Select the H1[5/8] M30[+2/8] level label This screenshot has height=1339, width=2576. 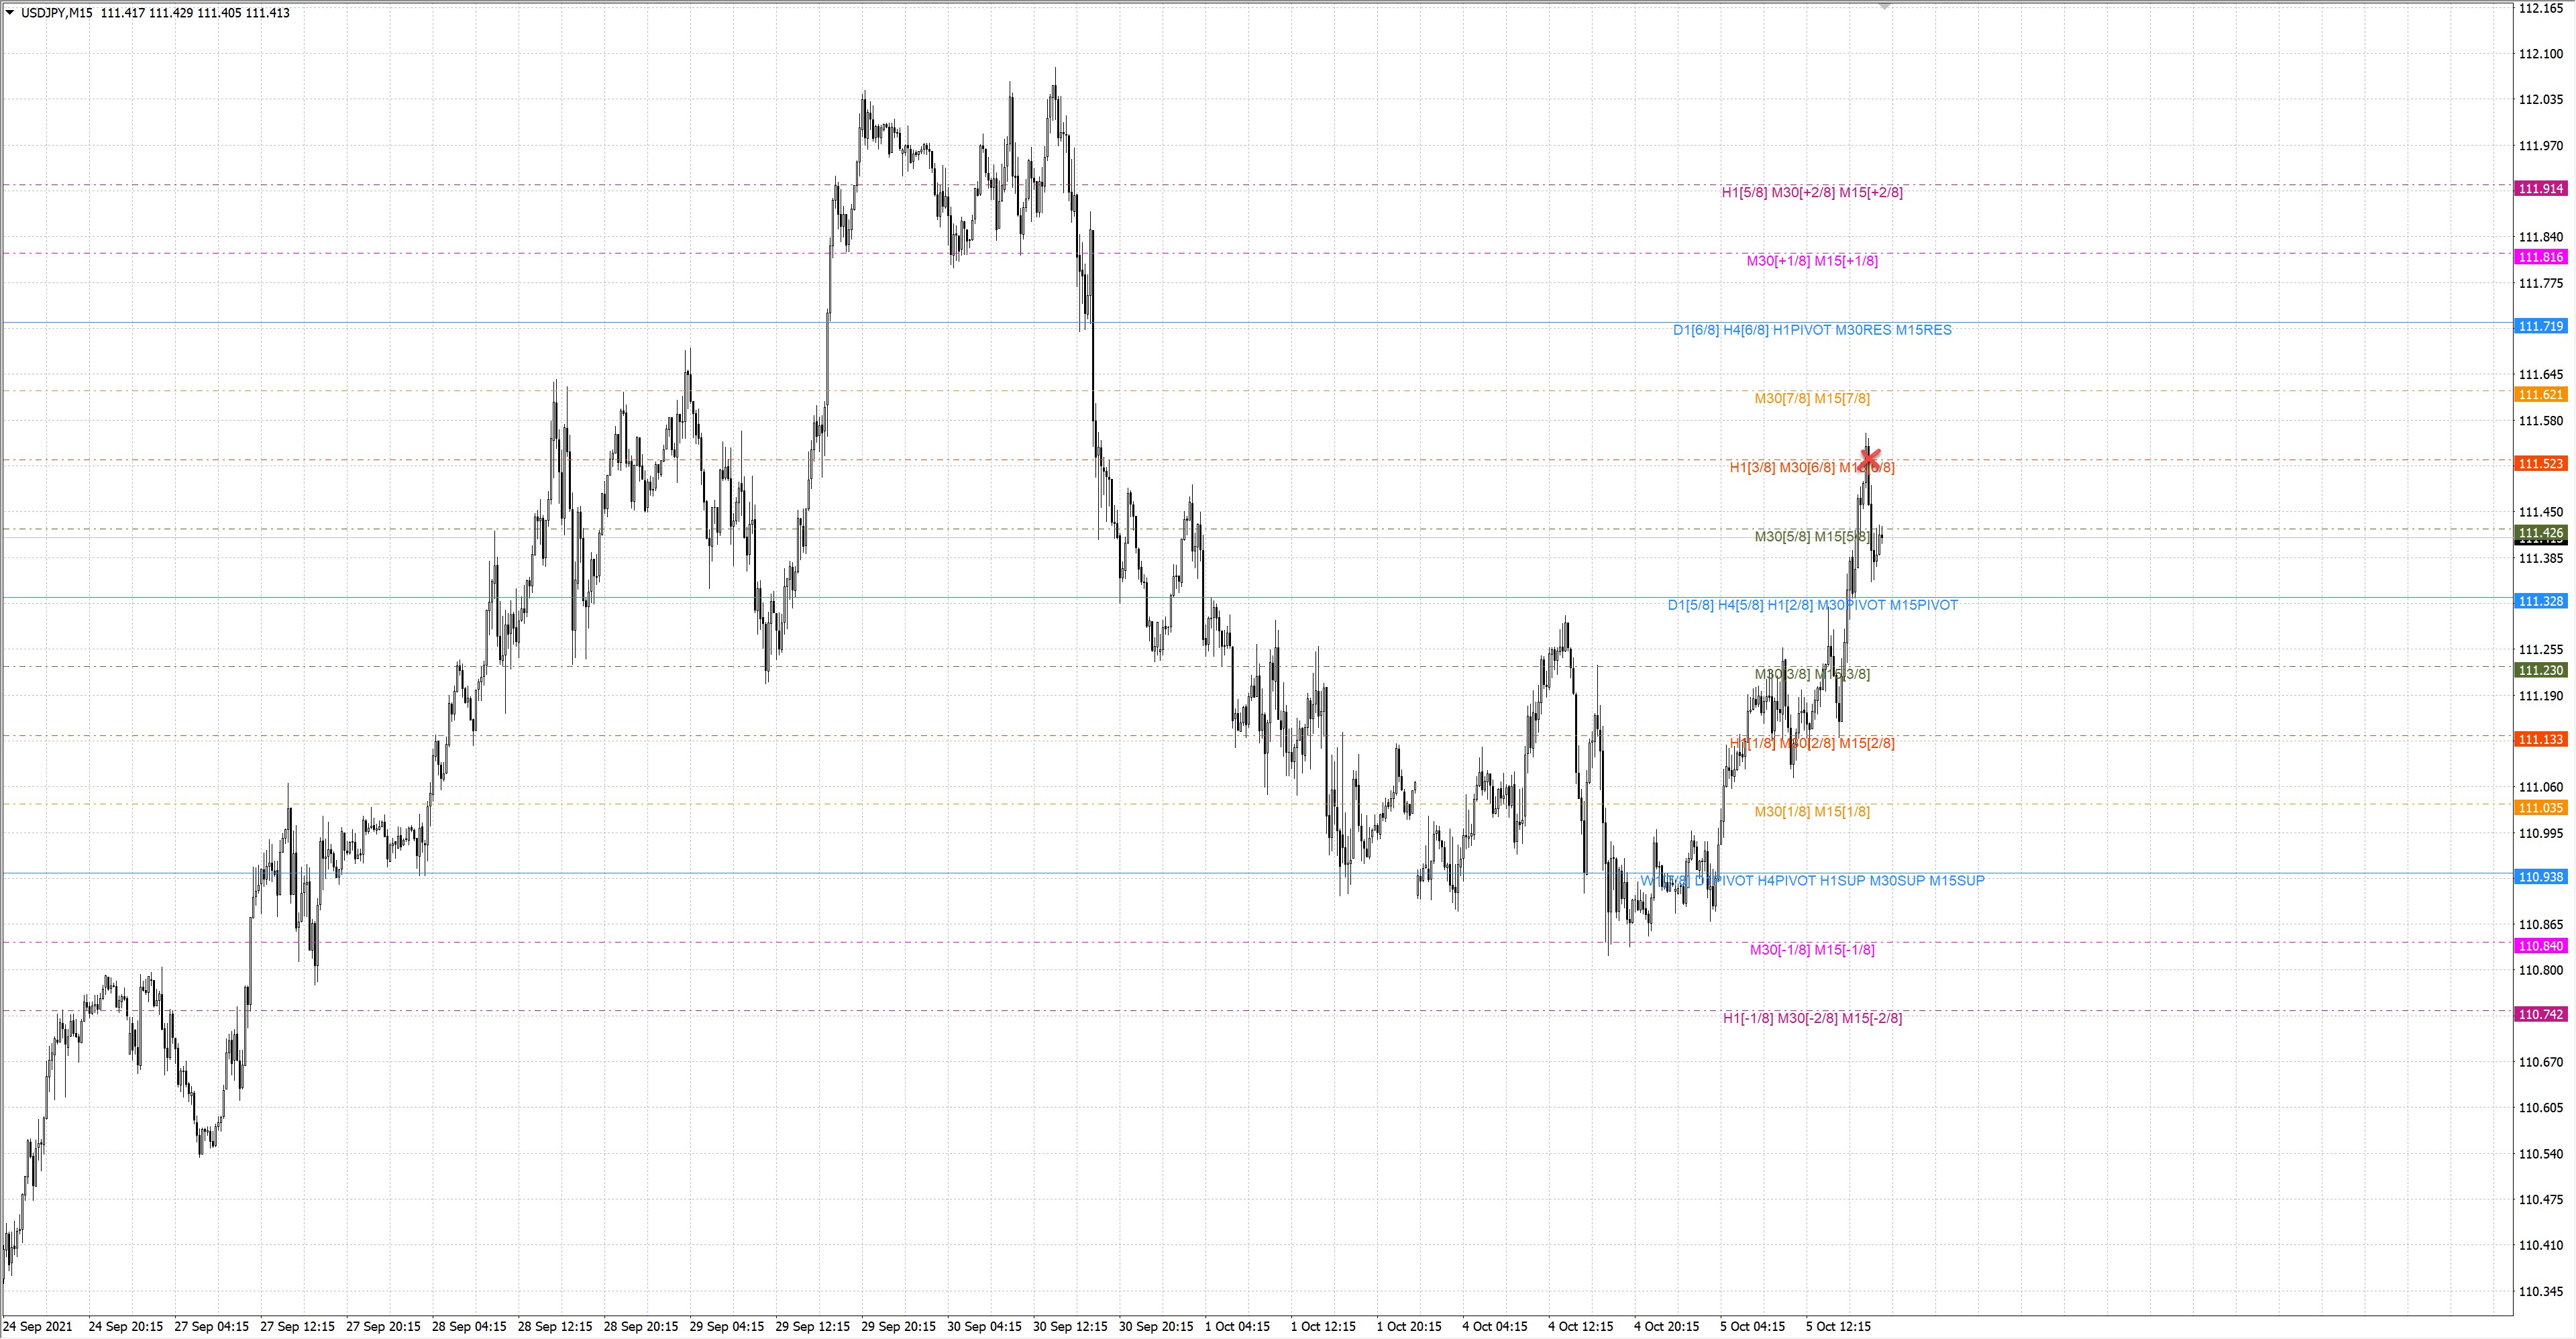click(x=1811, y=192)
